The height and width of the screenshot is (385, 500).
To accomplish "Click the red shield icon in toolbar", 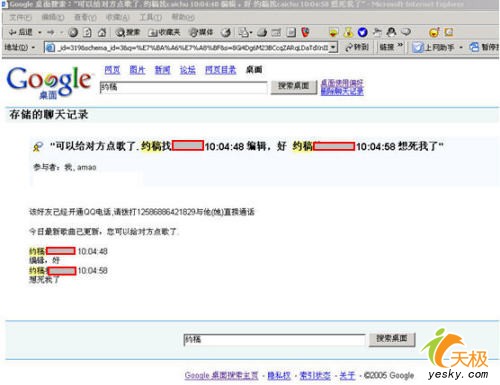I will 305,32.
